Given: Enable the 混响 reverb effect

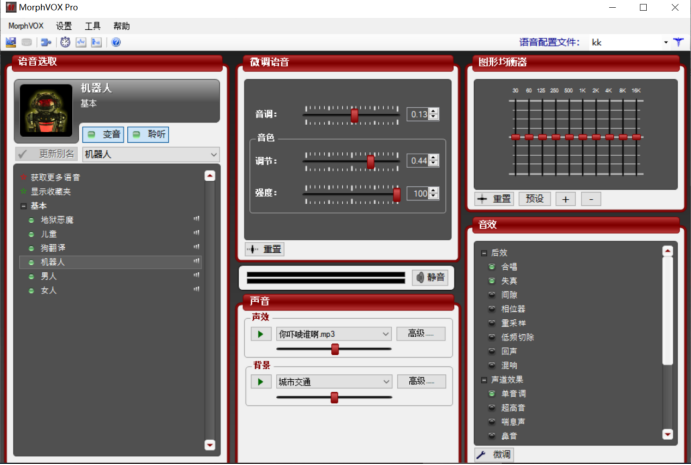Looking at the screenshot, I should click(x=492, y=365).
